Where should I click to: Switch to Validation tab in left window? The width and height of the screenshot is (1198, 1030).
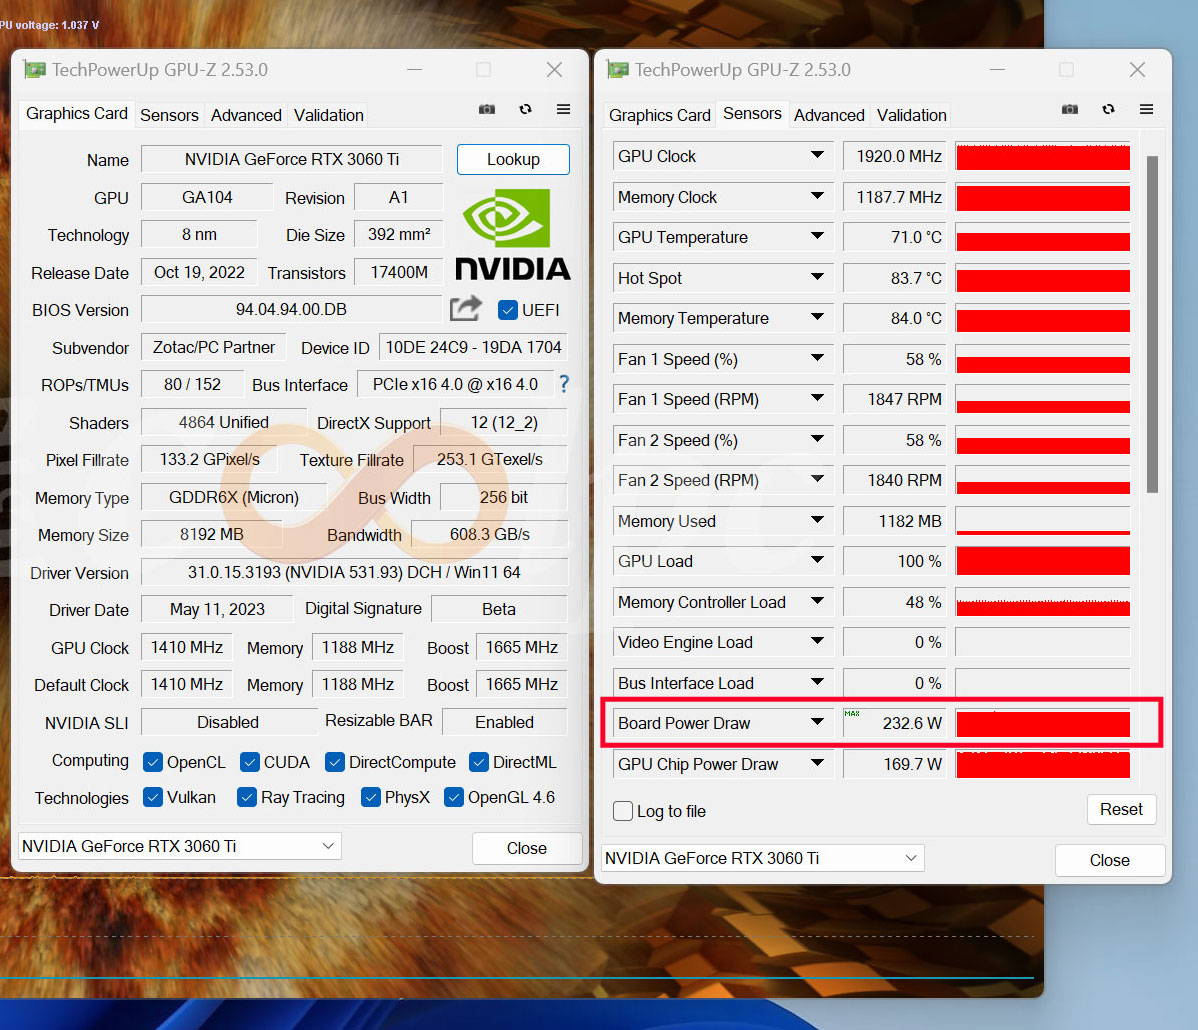click(x=329, y=115)
